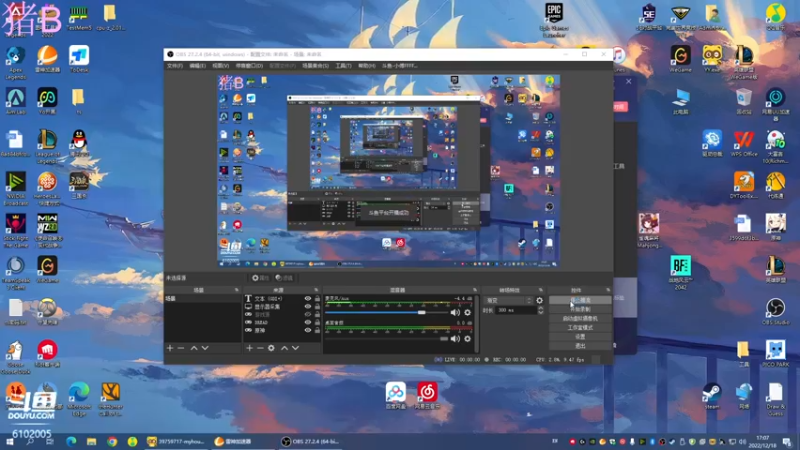This screenshot has height=450, width=800.
Task: Hide the 原神 source
Action: pyautogui.click(x=308, y=330)
